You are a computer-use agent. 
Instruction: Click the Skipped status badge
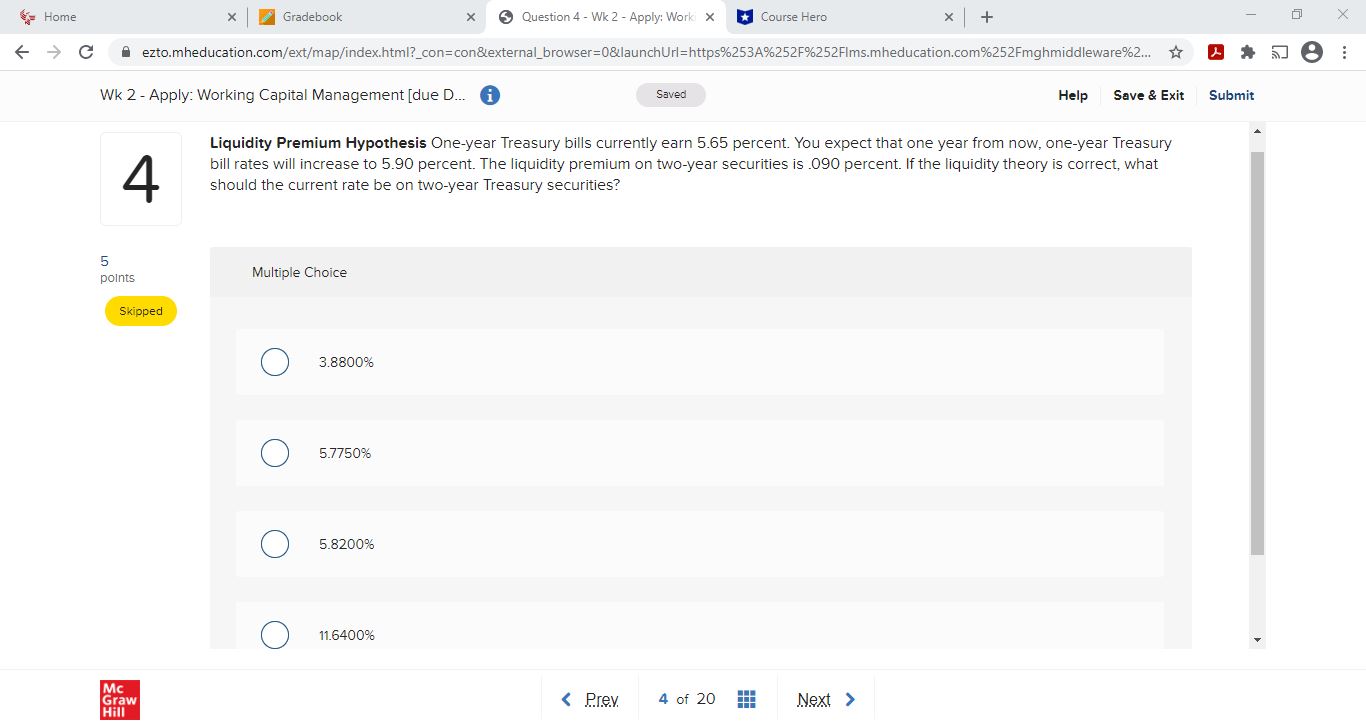point(141,311)
